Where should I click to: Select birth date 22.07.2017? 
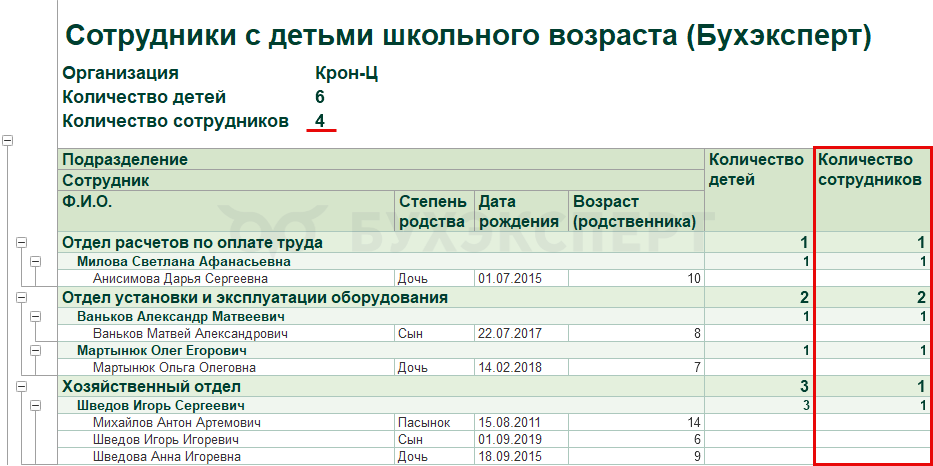click(521, 333)
